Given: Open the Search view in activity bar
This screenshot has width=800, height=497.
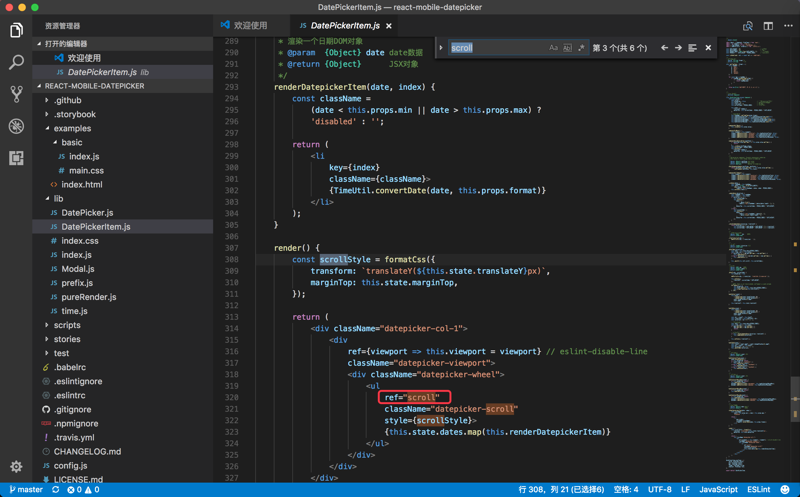Looking at the screenshot, I should 16,62.
